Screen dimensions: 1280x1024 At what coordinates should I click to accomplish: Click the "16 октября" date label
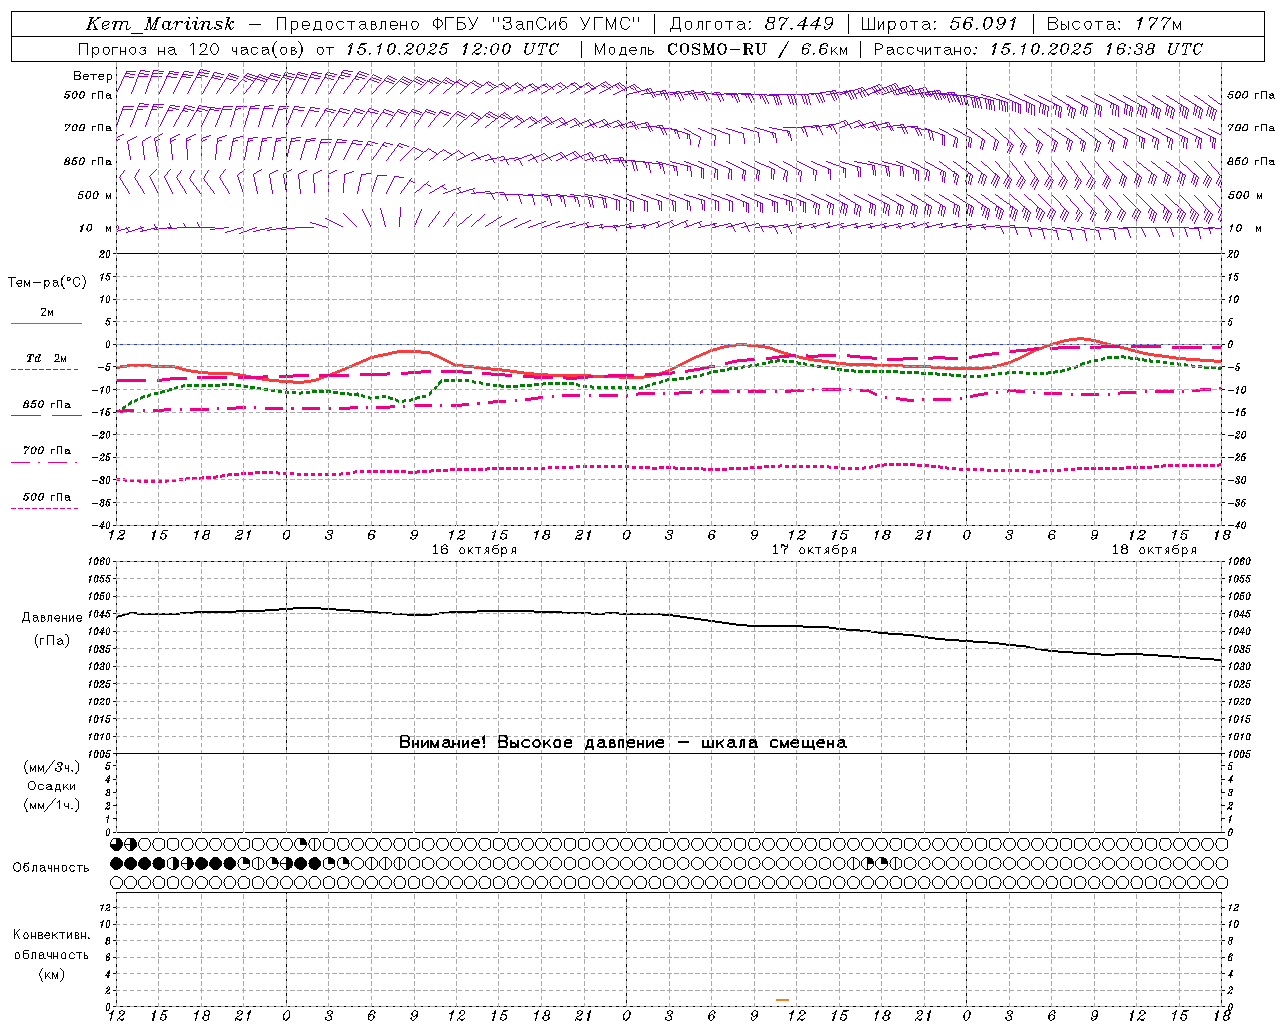(474, 550)
